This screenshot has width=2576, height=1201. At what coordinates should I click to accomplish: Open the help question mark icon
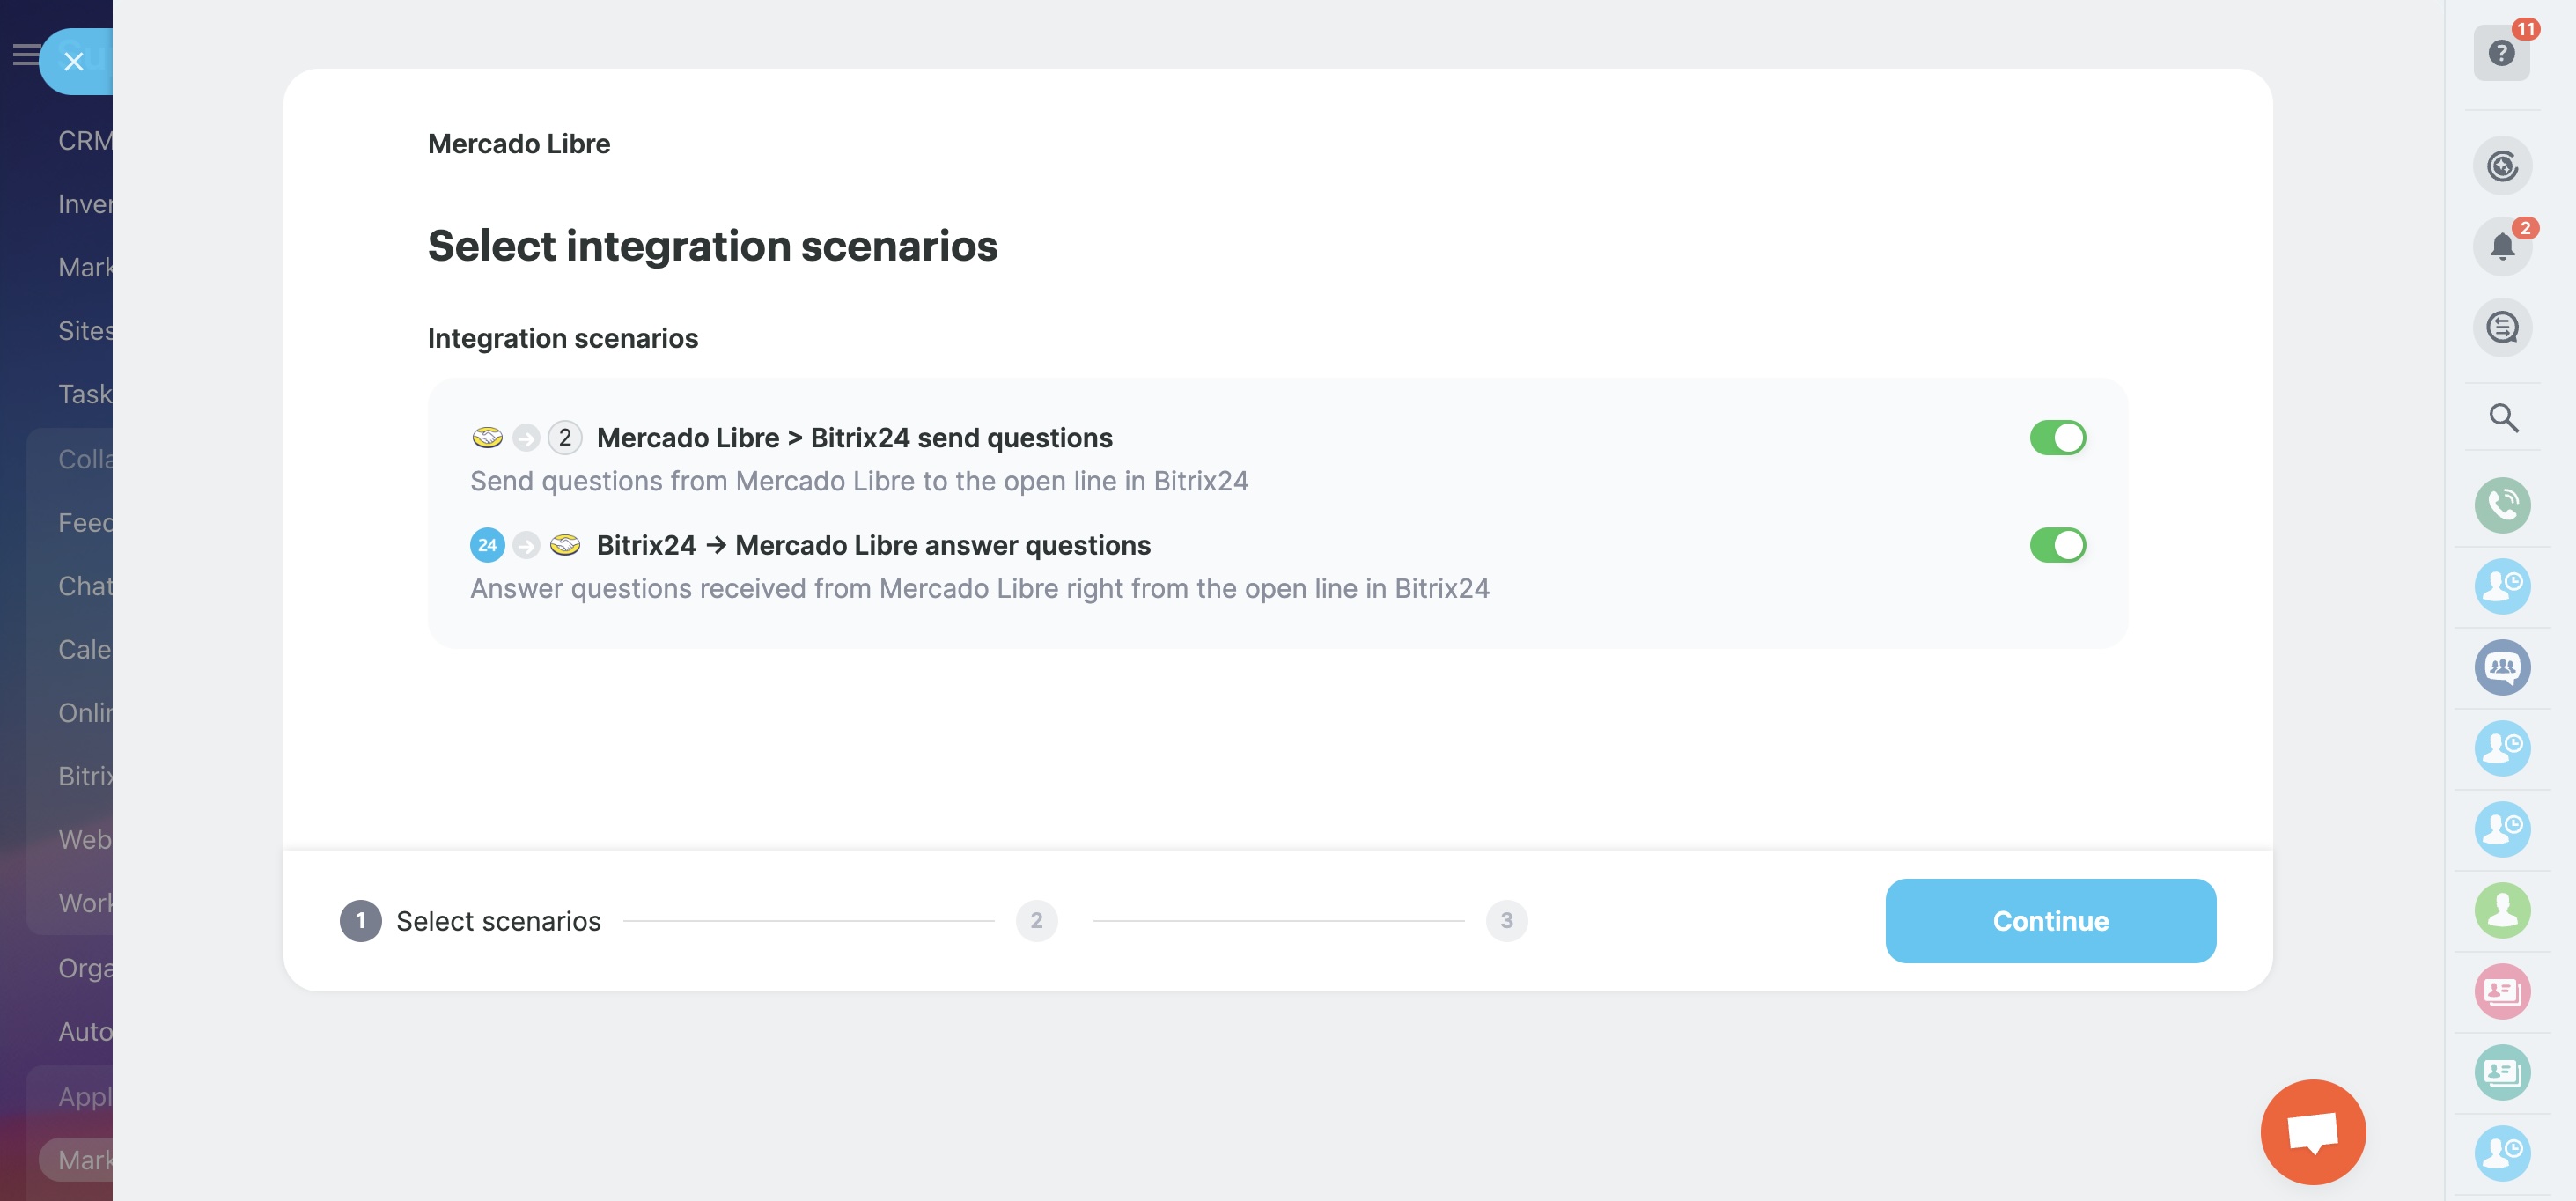tap(2501, 53)
